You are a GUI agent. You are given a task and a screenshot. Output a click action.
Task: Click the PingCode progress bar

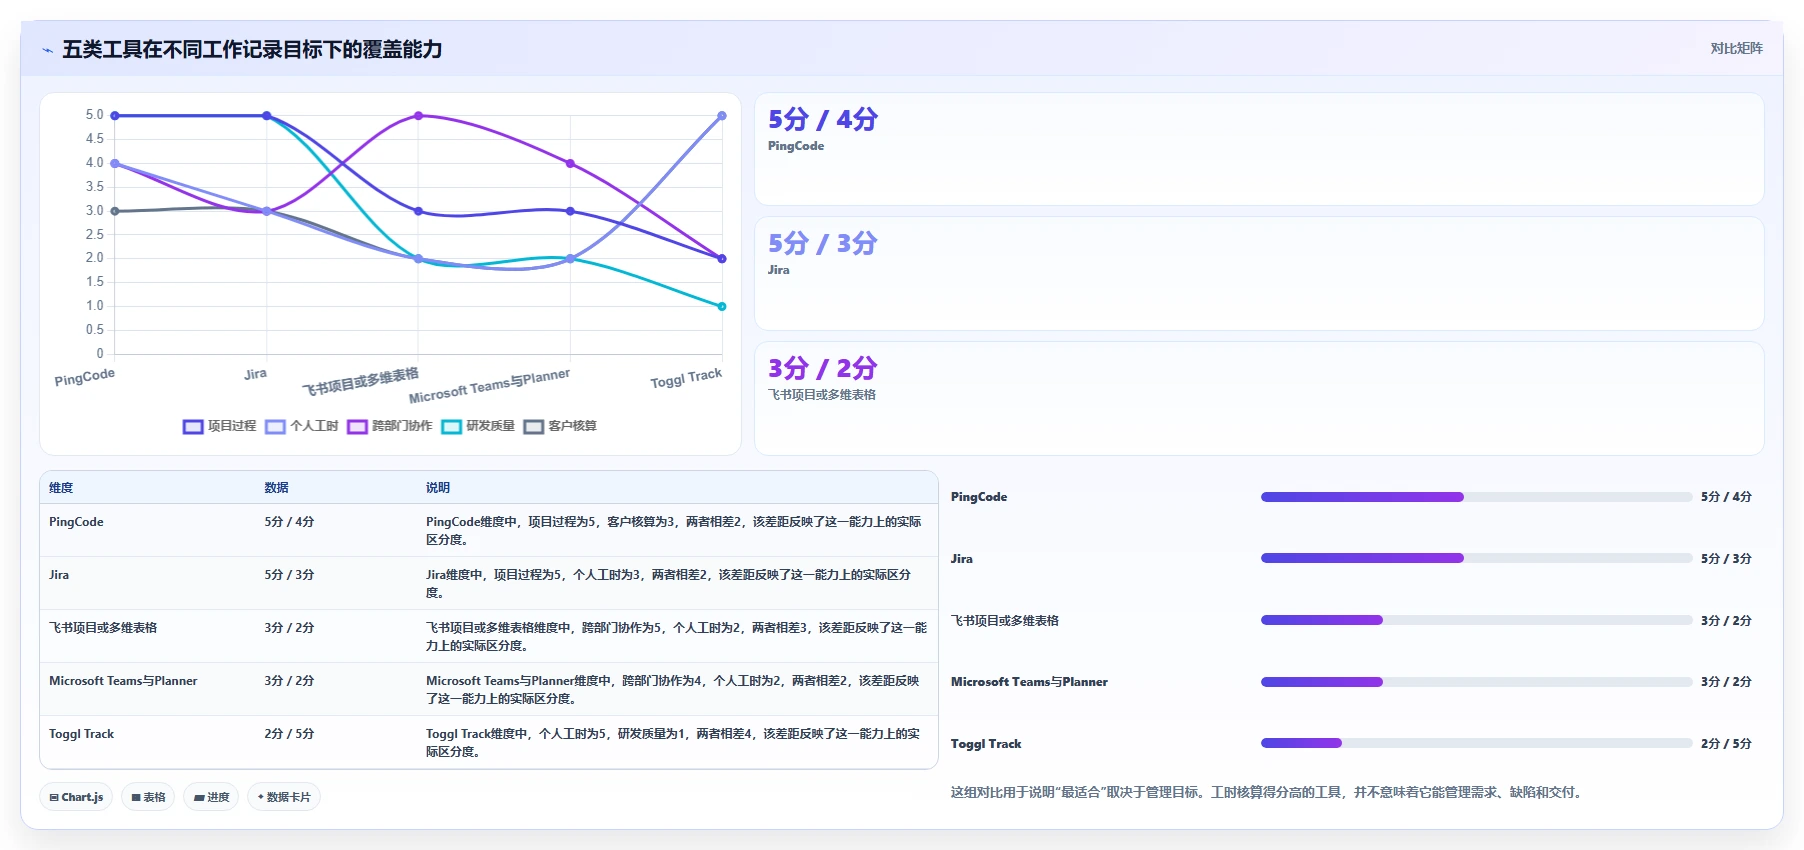point(1476,497)
